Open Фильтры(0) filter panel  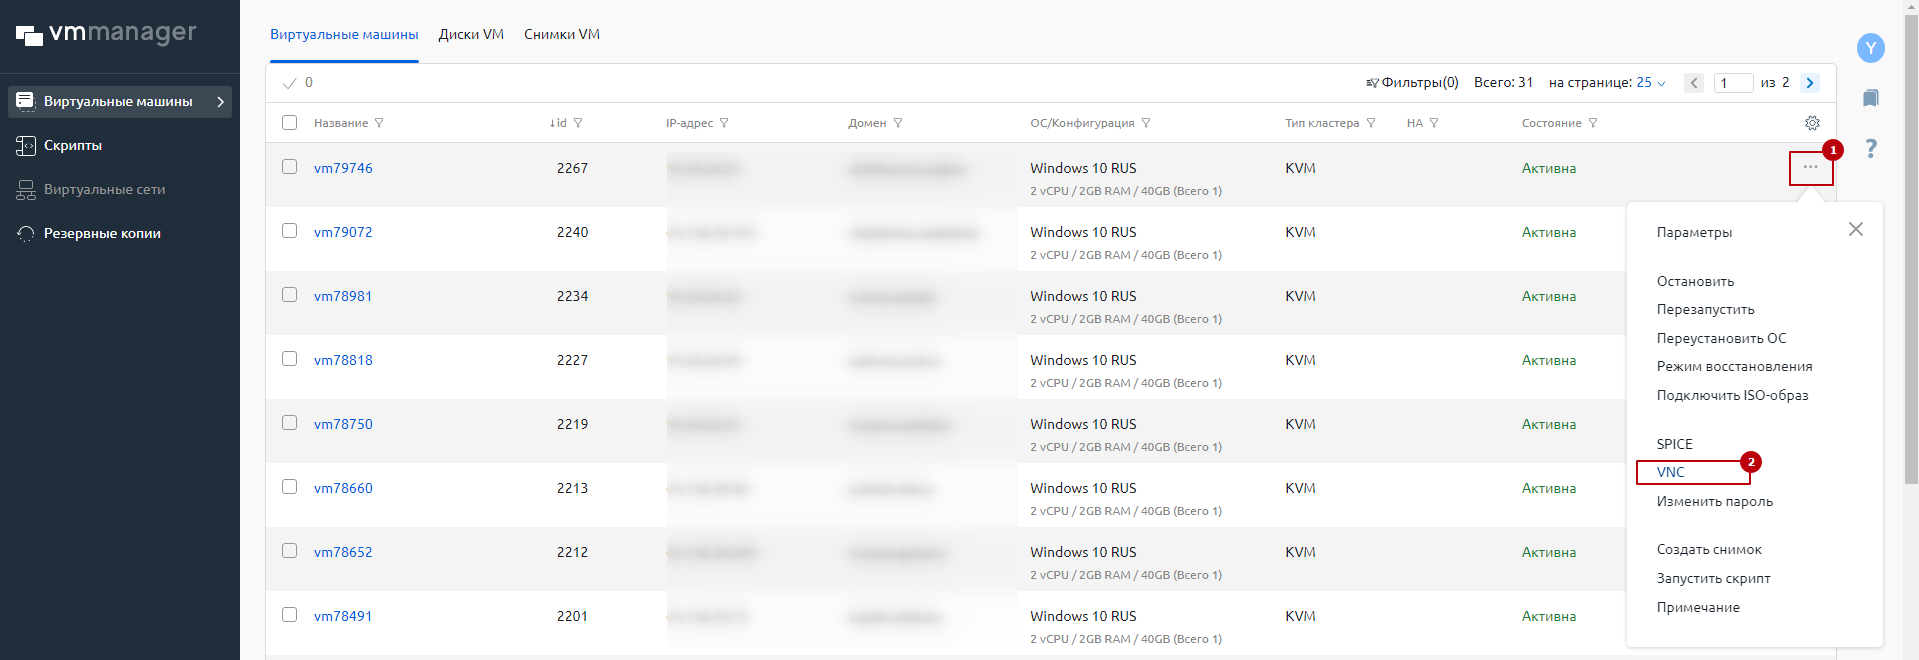(x=1412, y=82)
